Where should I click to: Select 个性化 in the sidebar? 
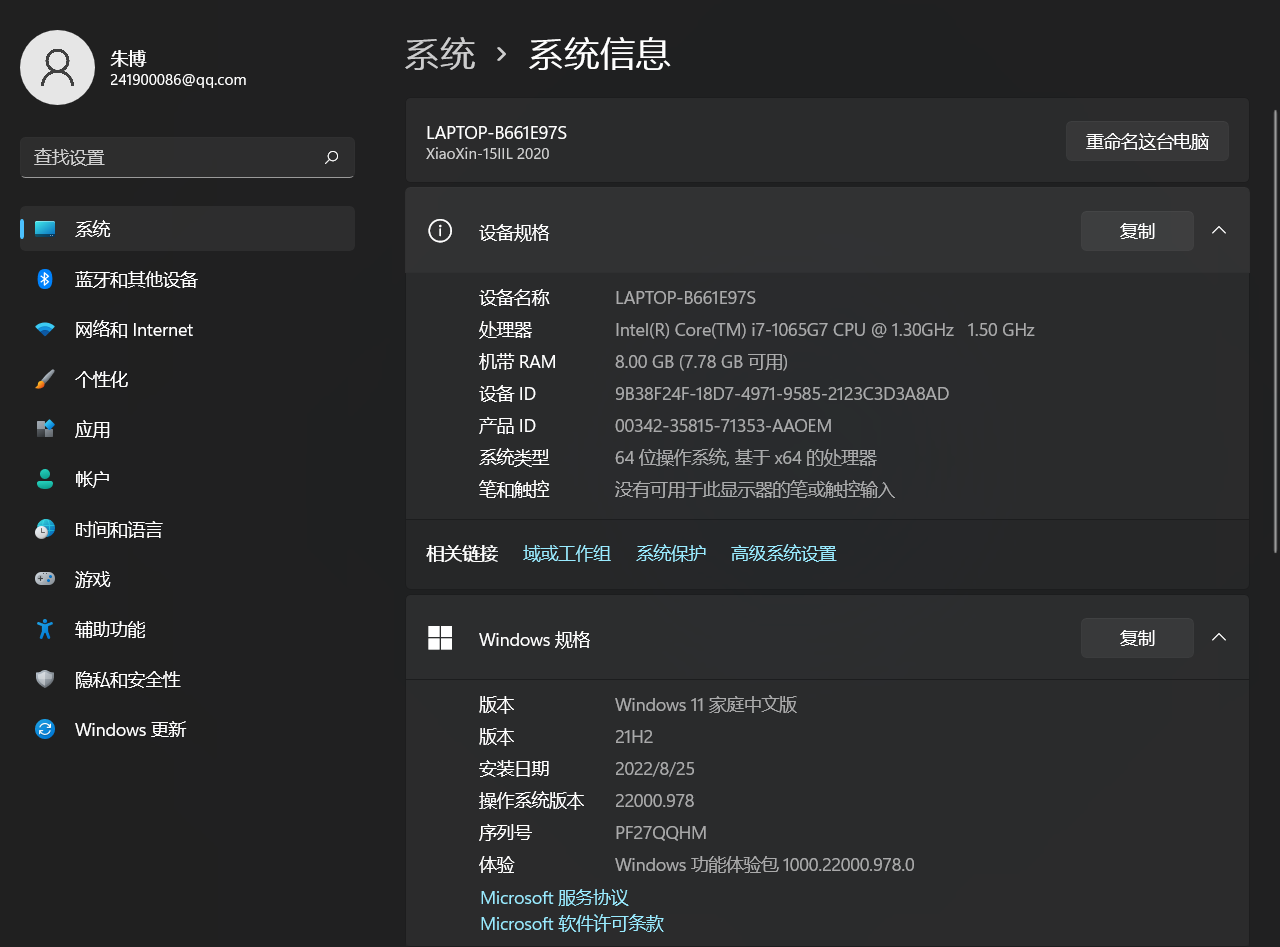click(188, 379)
